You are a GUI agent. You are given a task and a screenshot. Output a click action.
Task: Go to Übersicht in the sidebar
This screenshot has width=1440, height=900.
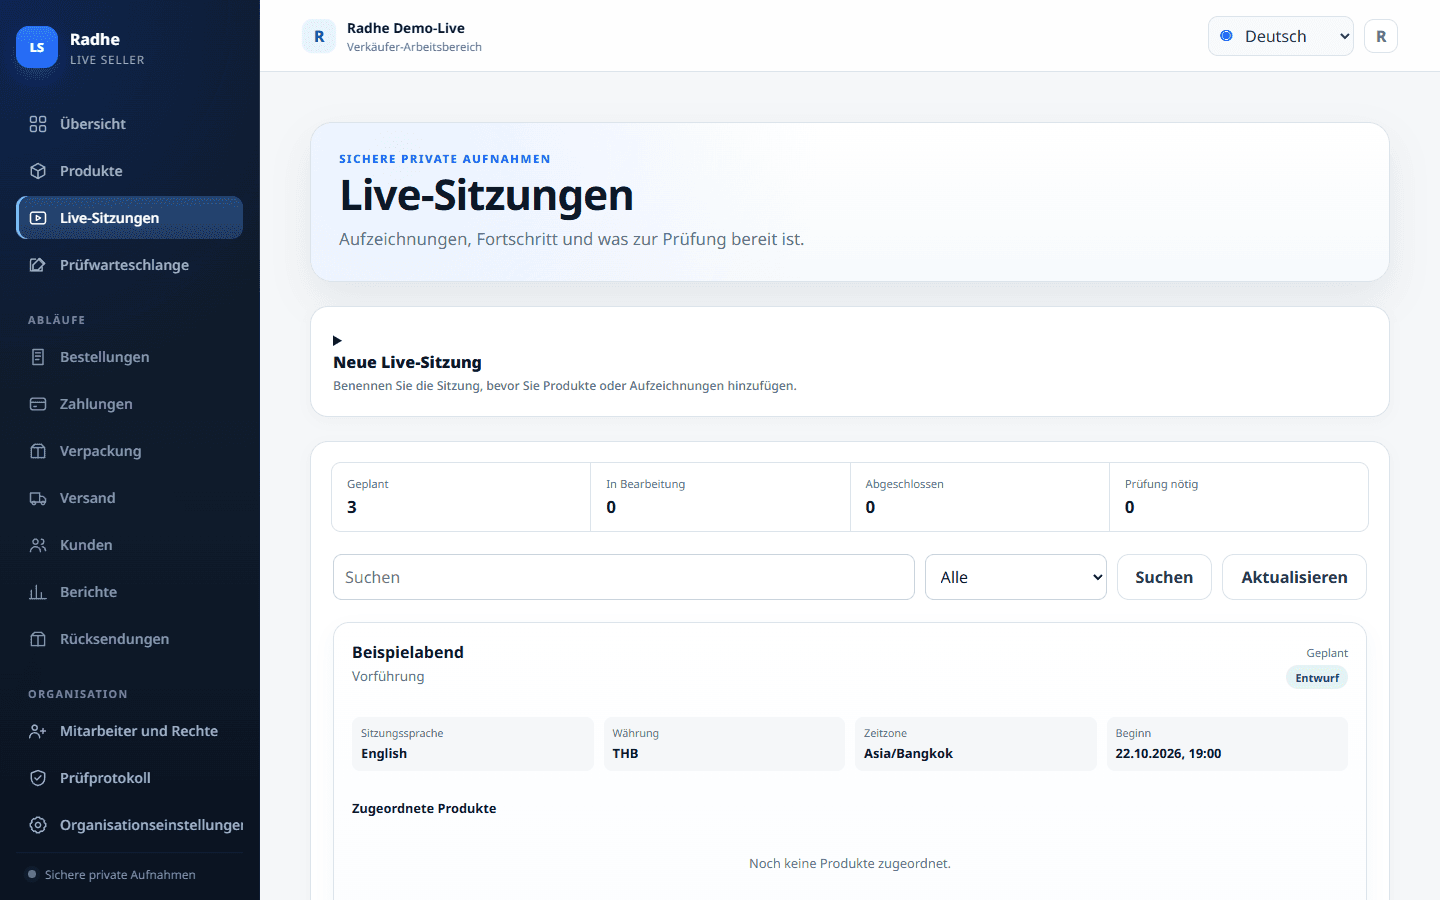pyautogui.click(x=129, y=124)
